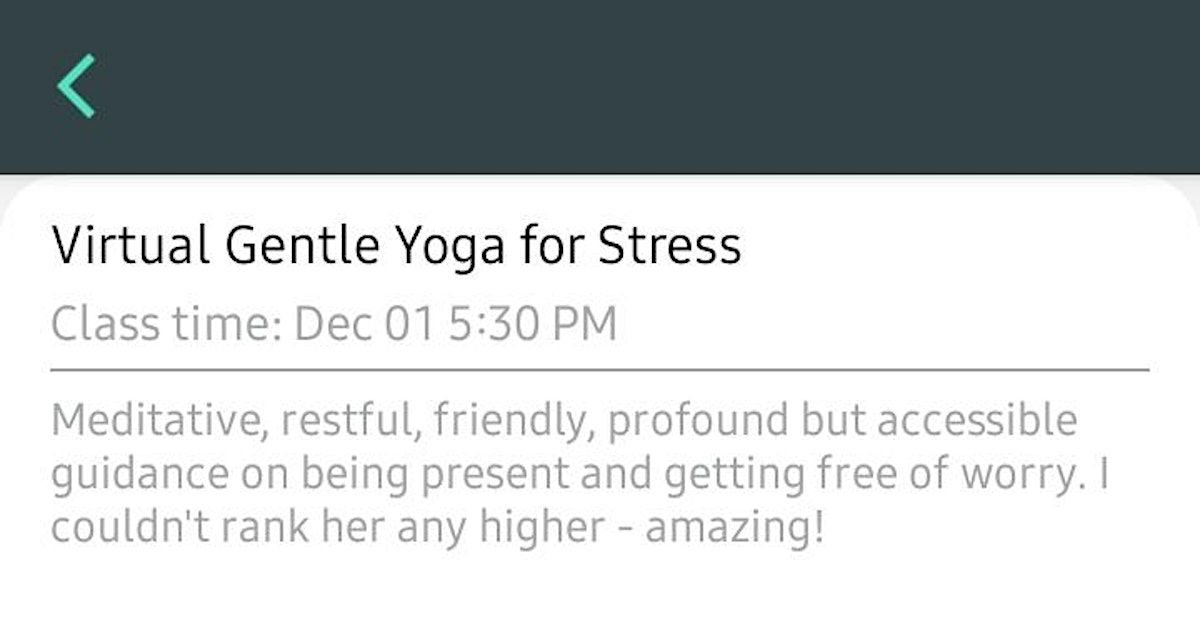This screenshot has width=1200, height=625.
Task: Click the word Stress in the title
Action: (670, 246)
